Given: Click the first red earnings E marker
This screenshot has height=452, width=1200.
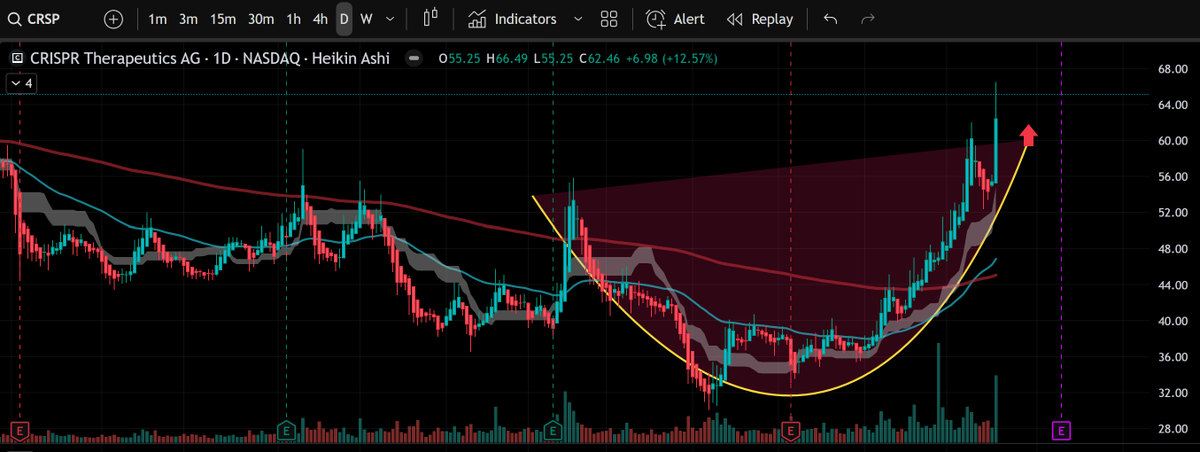Looking at the screenshot, I should click(x=19, y=431).
